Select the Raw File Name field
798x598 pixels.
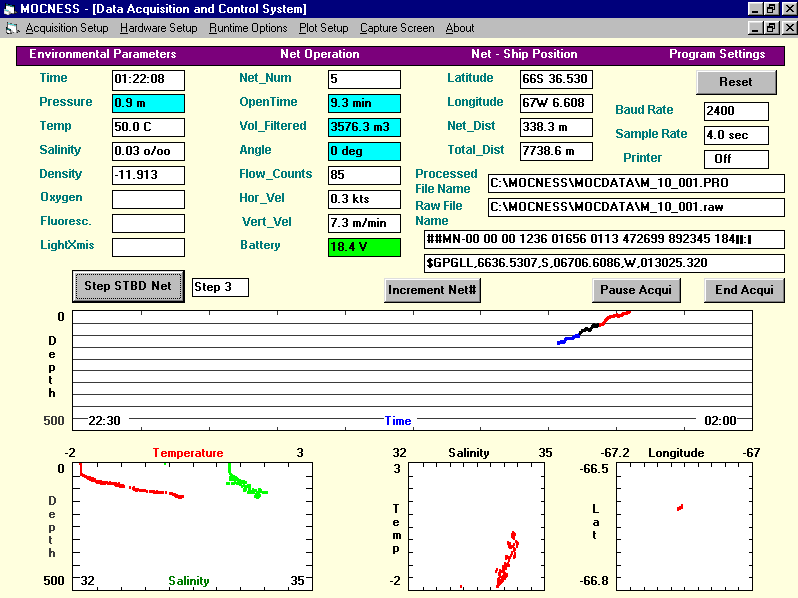pyautogui.click(x=636, y=207)
